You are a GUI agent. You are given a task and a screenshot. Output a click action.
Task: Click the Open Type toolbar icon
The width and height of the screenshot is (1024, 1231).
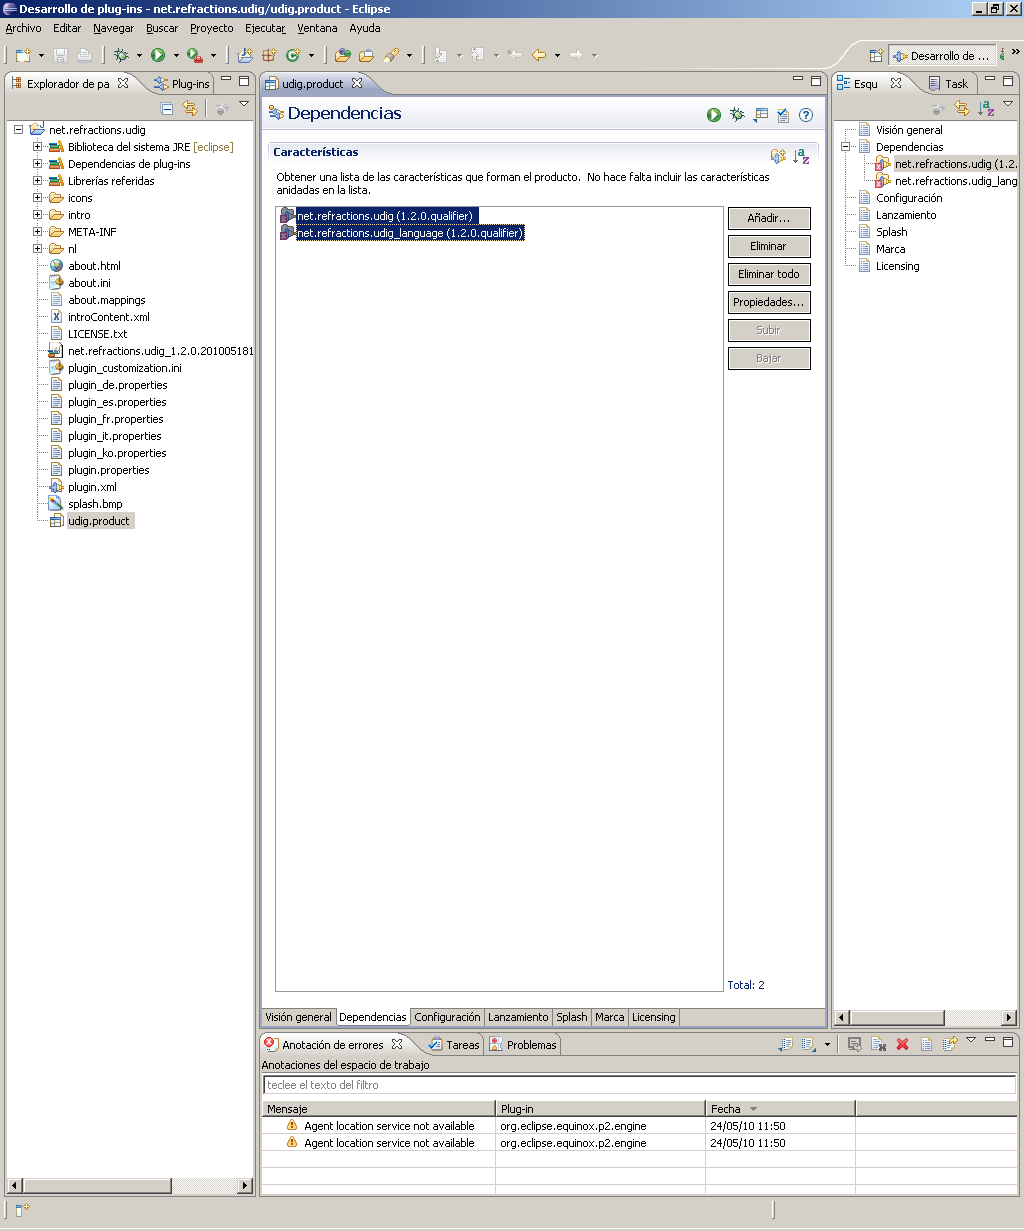(343, 55)
